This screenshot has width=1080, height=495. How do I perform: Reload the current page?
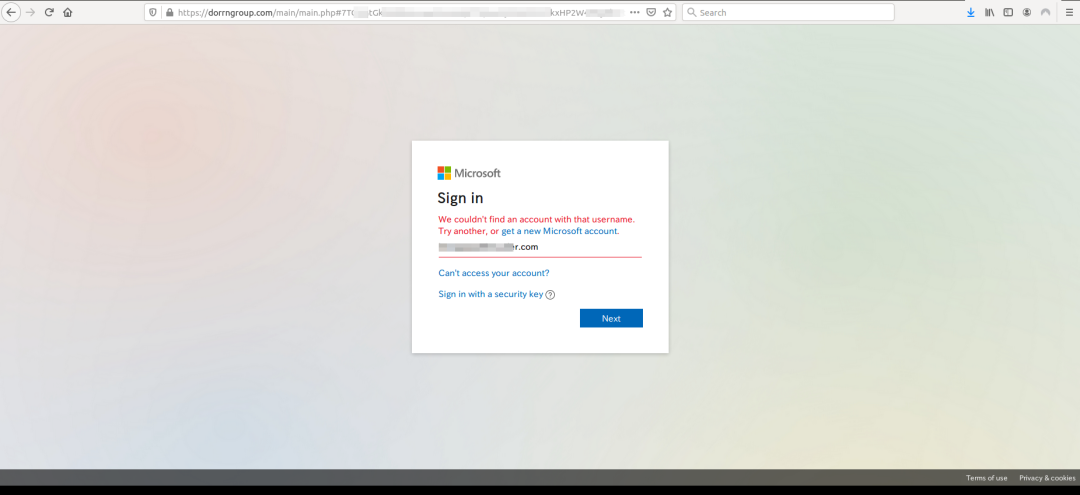coord(49,13)
